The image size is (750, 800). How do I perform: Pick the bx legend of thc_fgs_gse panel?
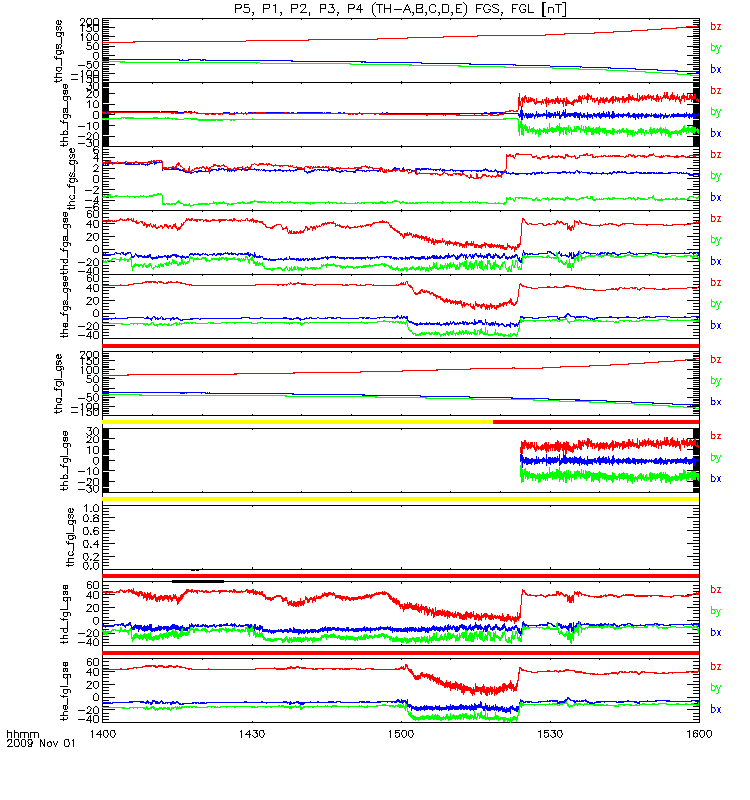coord(716,197)
